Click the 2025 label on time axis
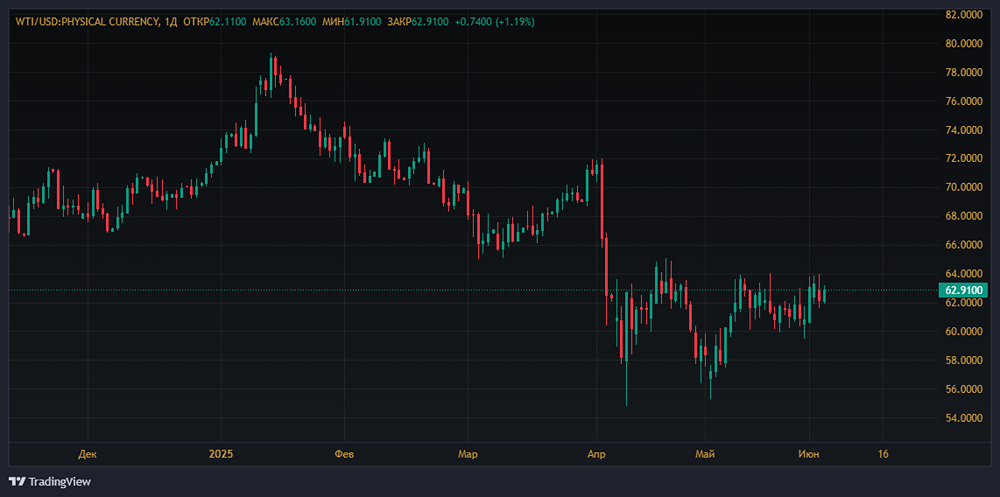Viewport: 1000px width, 497px height. 221,454
